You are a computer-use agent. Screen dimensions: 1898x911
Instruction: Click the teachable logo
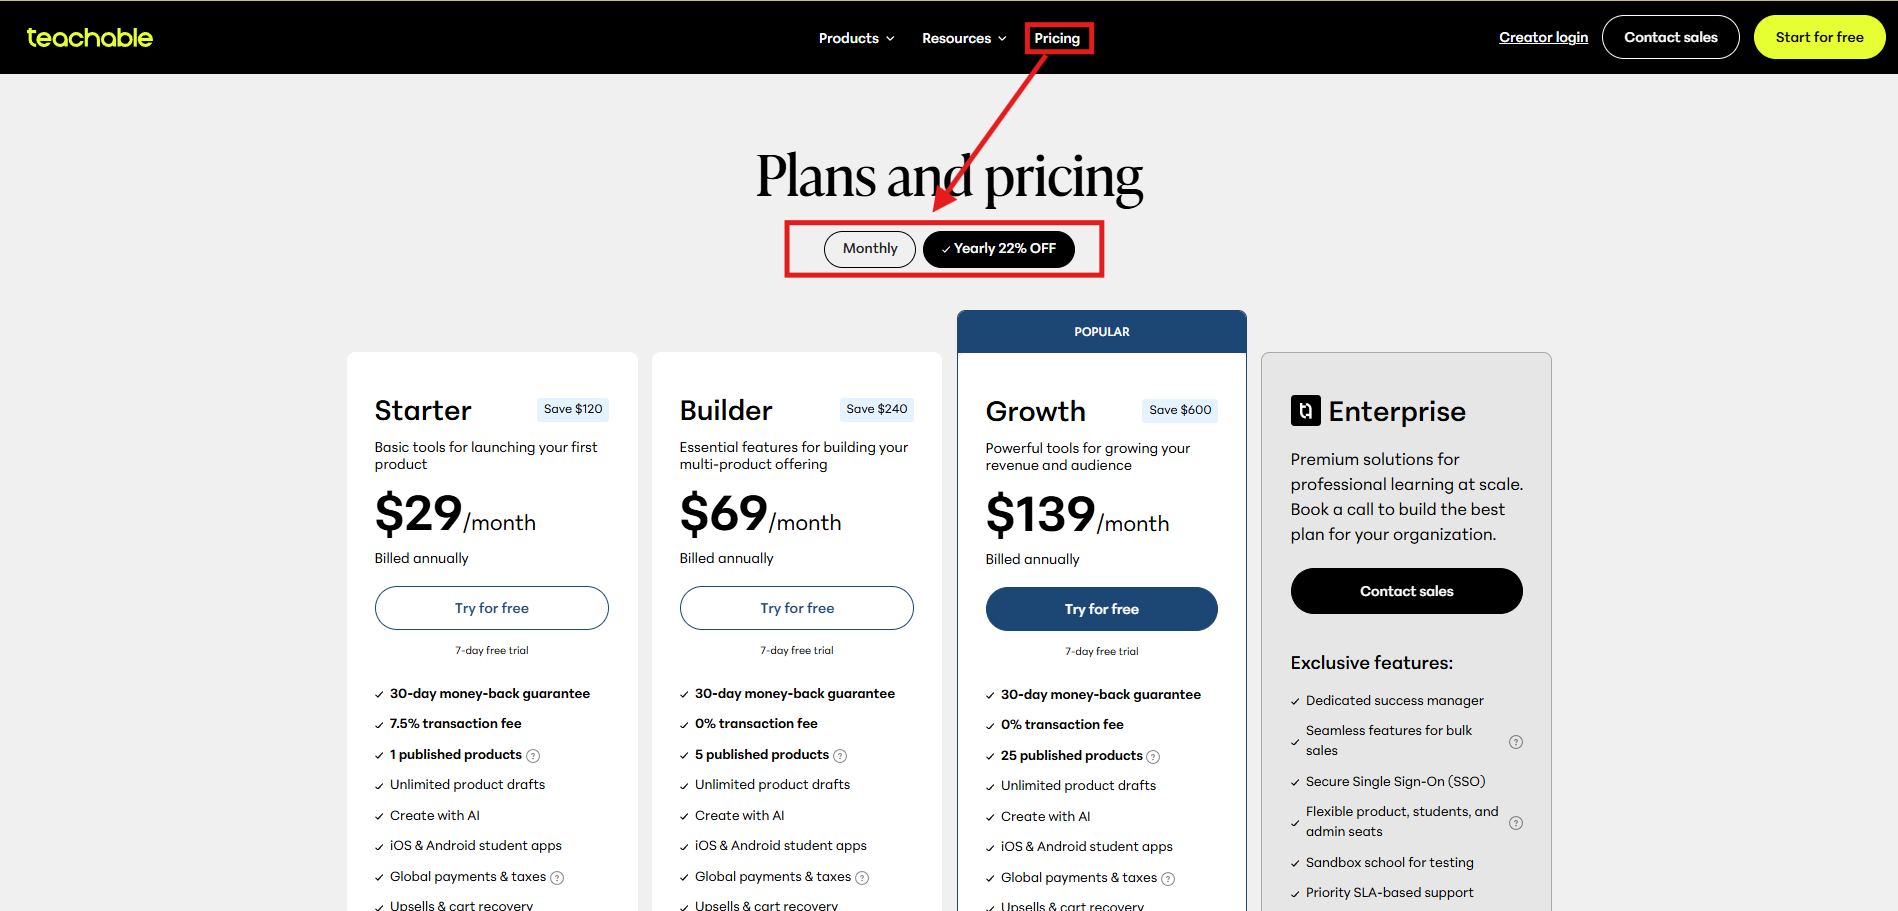(89, 37)
